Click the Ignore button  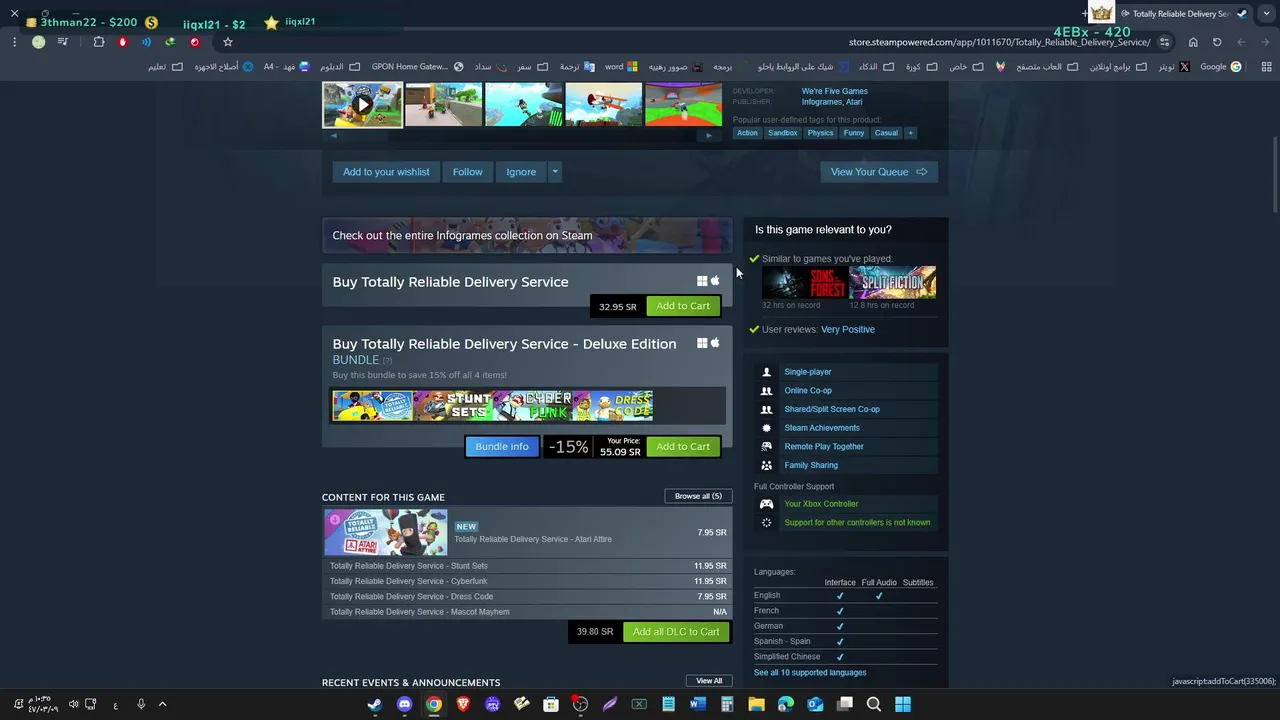coord(521,172)
